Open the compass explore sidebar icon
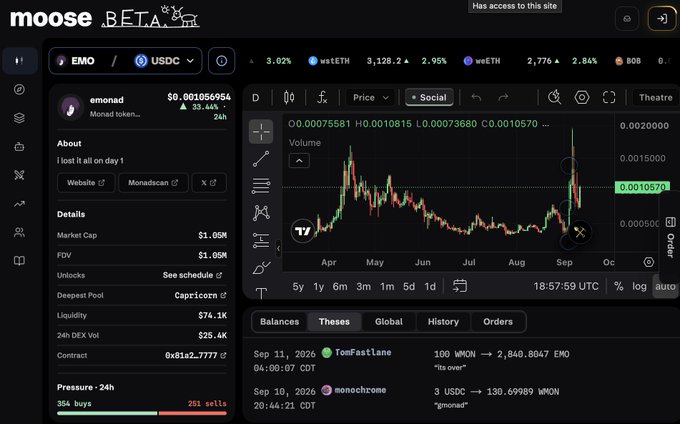 coord(20,89)
